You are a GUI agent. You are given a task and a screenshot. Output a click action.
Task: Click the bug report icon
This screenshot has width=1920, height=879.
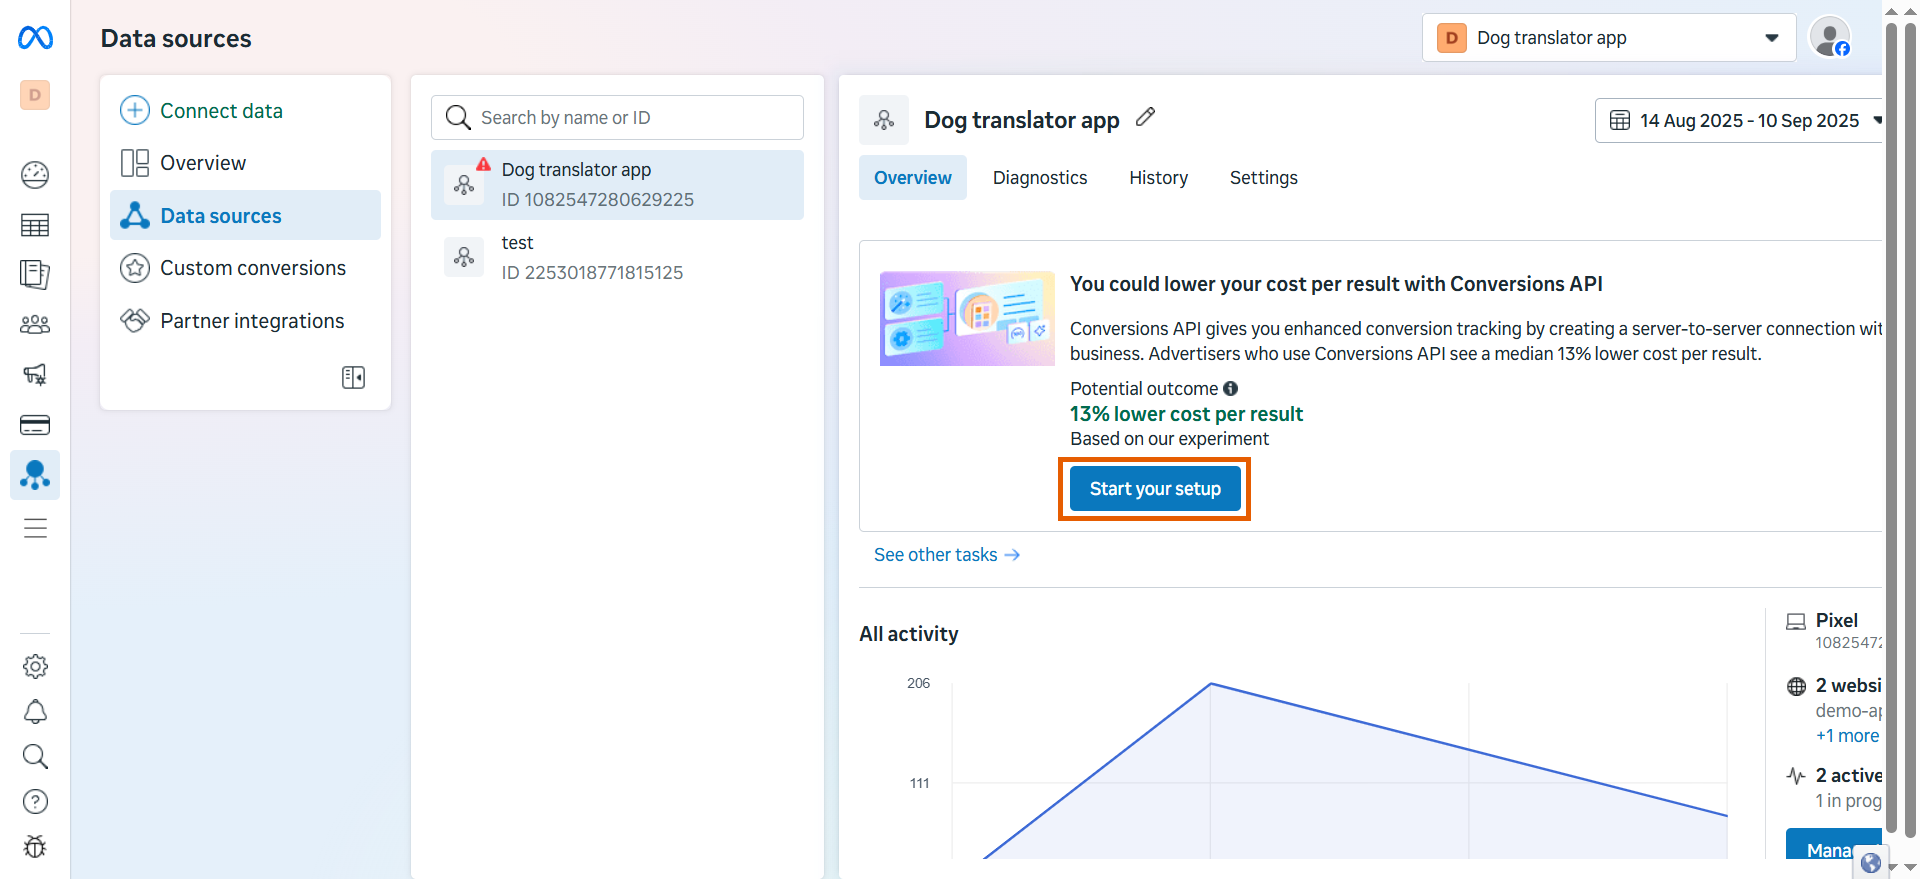[35, 846]
